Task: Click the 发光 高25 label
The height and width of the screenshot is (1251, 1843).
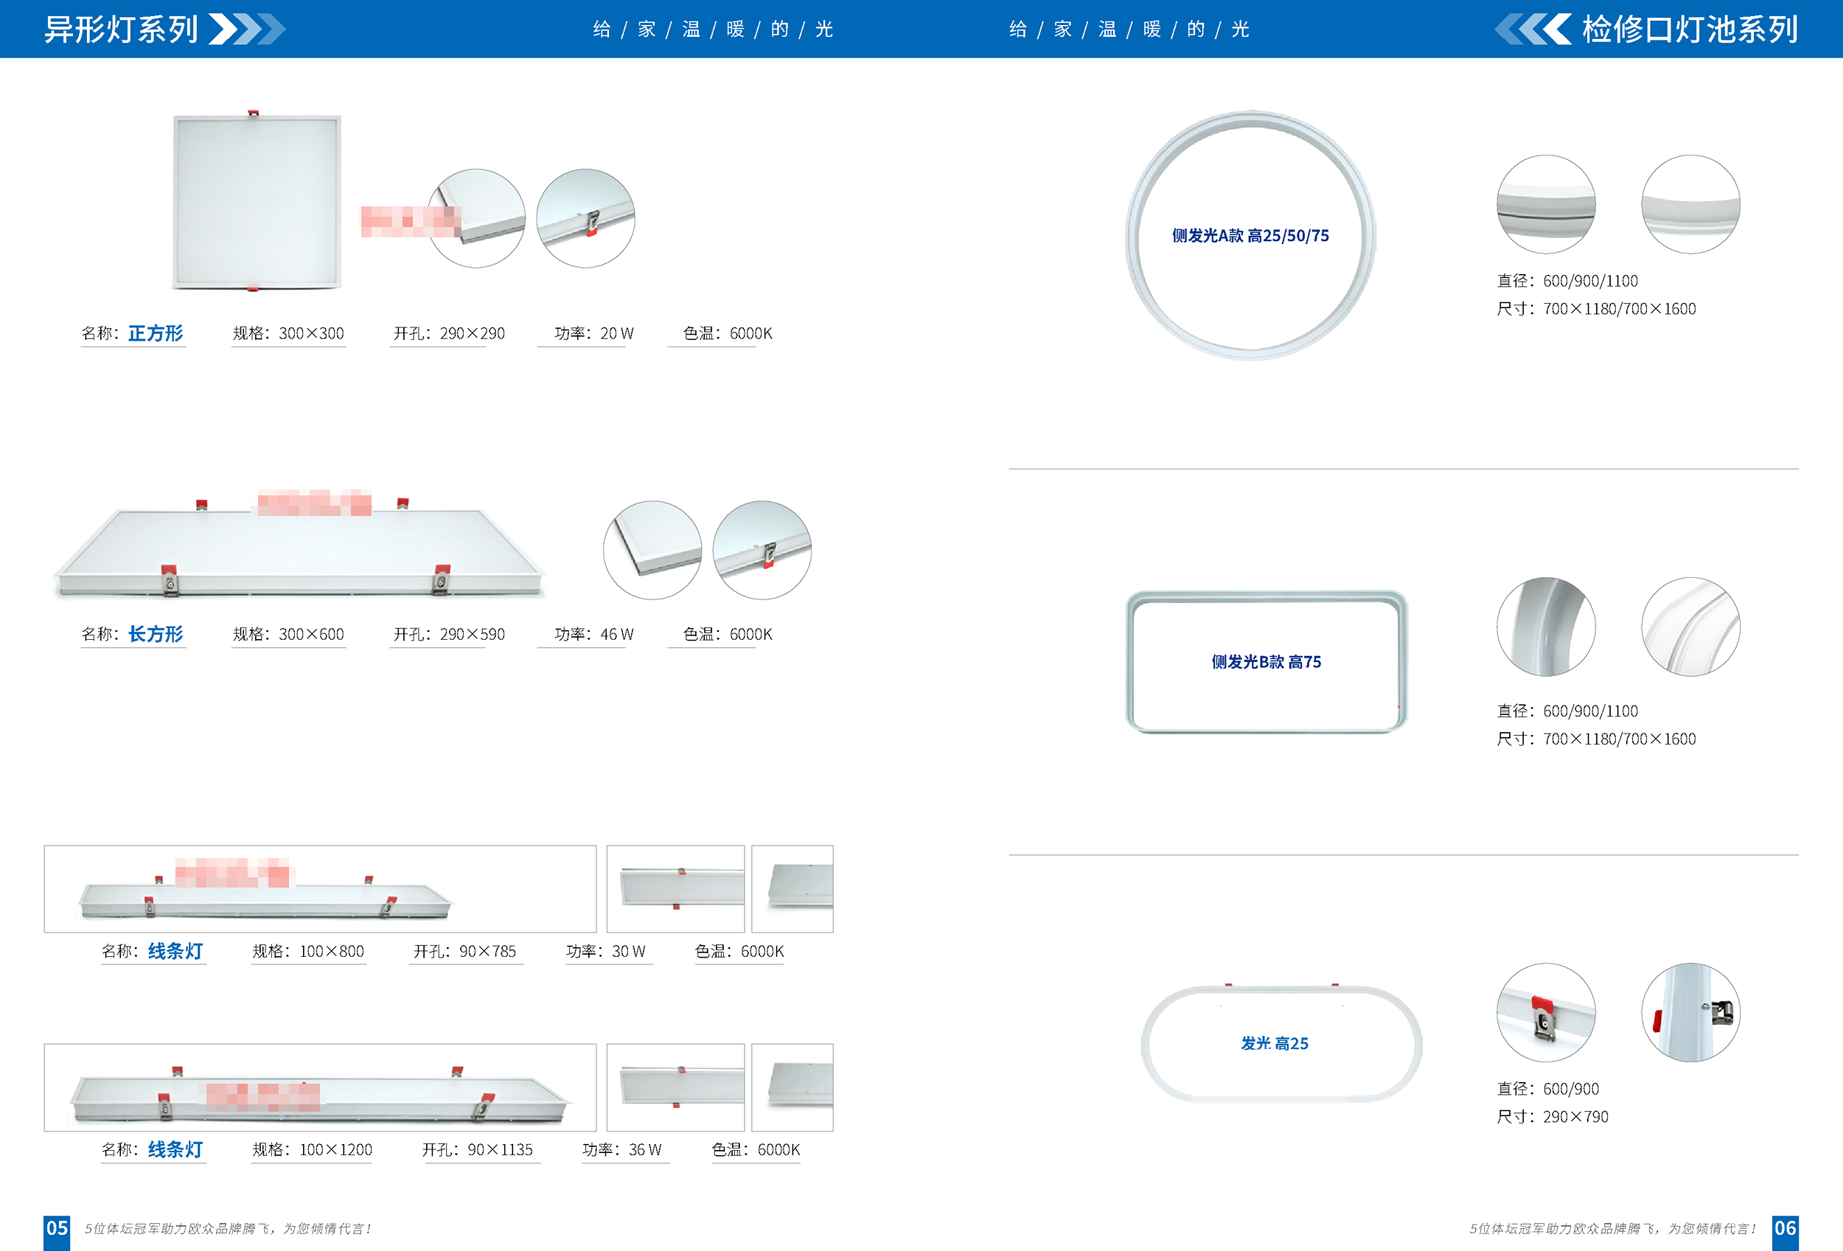Action: 1274,1043
